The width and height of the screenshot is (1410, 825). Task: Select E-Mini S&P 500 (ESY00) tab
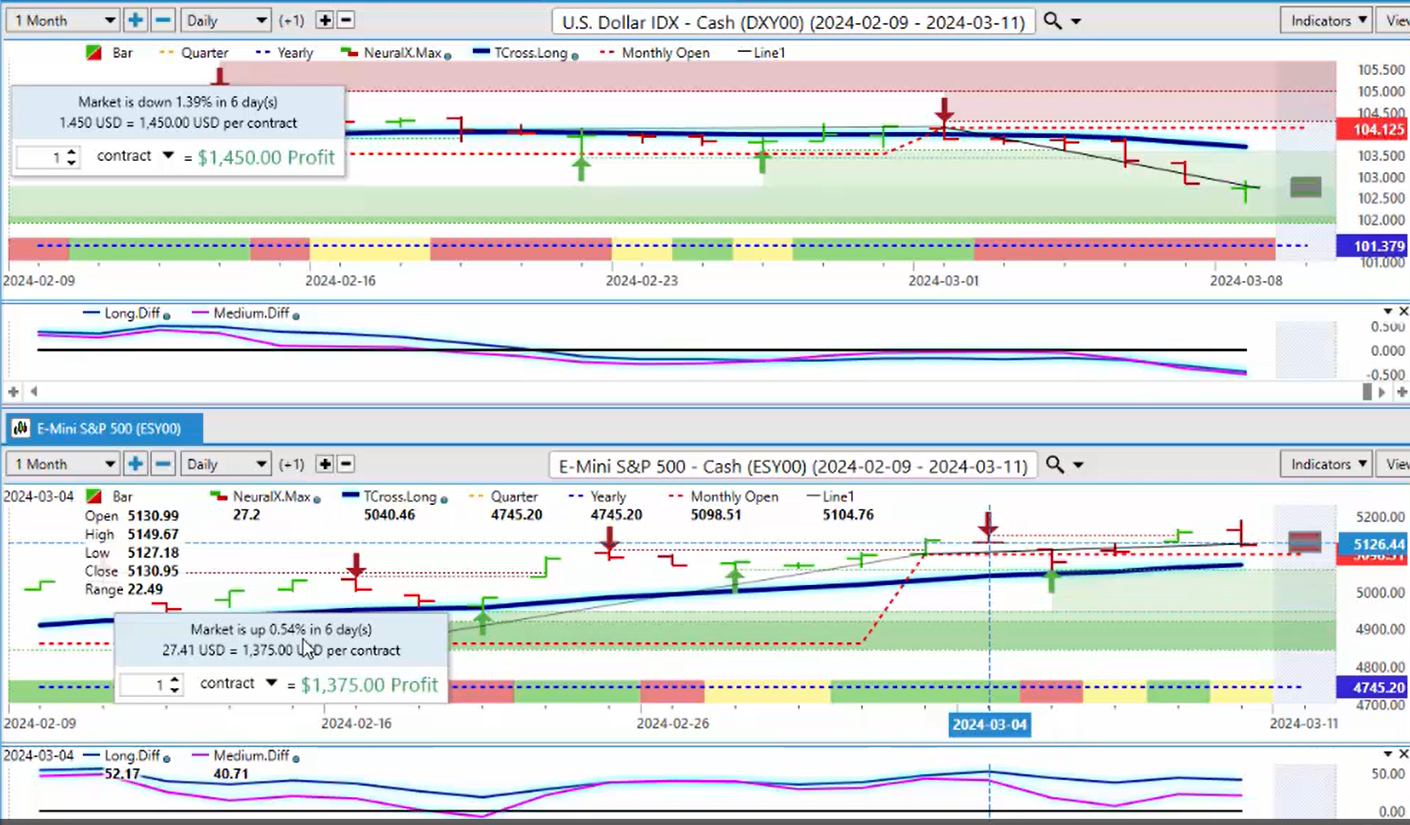pos(105,429)
